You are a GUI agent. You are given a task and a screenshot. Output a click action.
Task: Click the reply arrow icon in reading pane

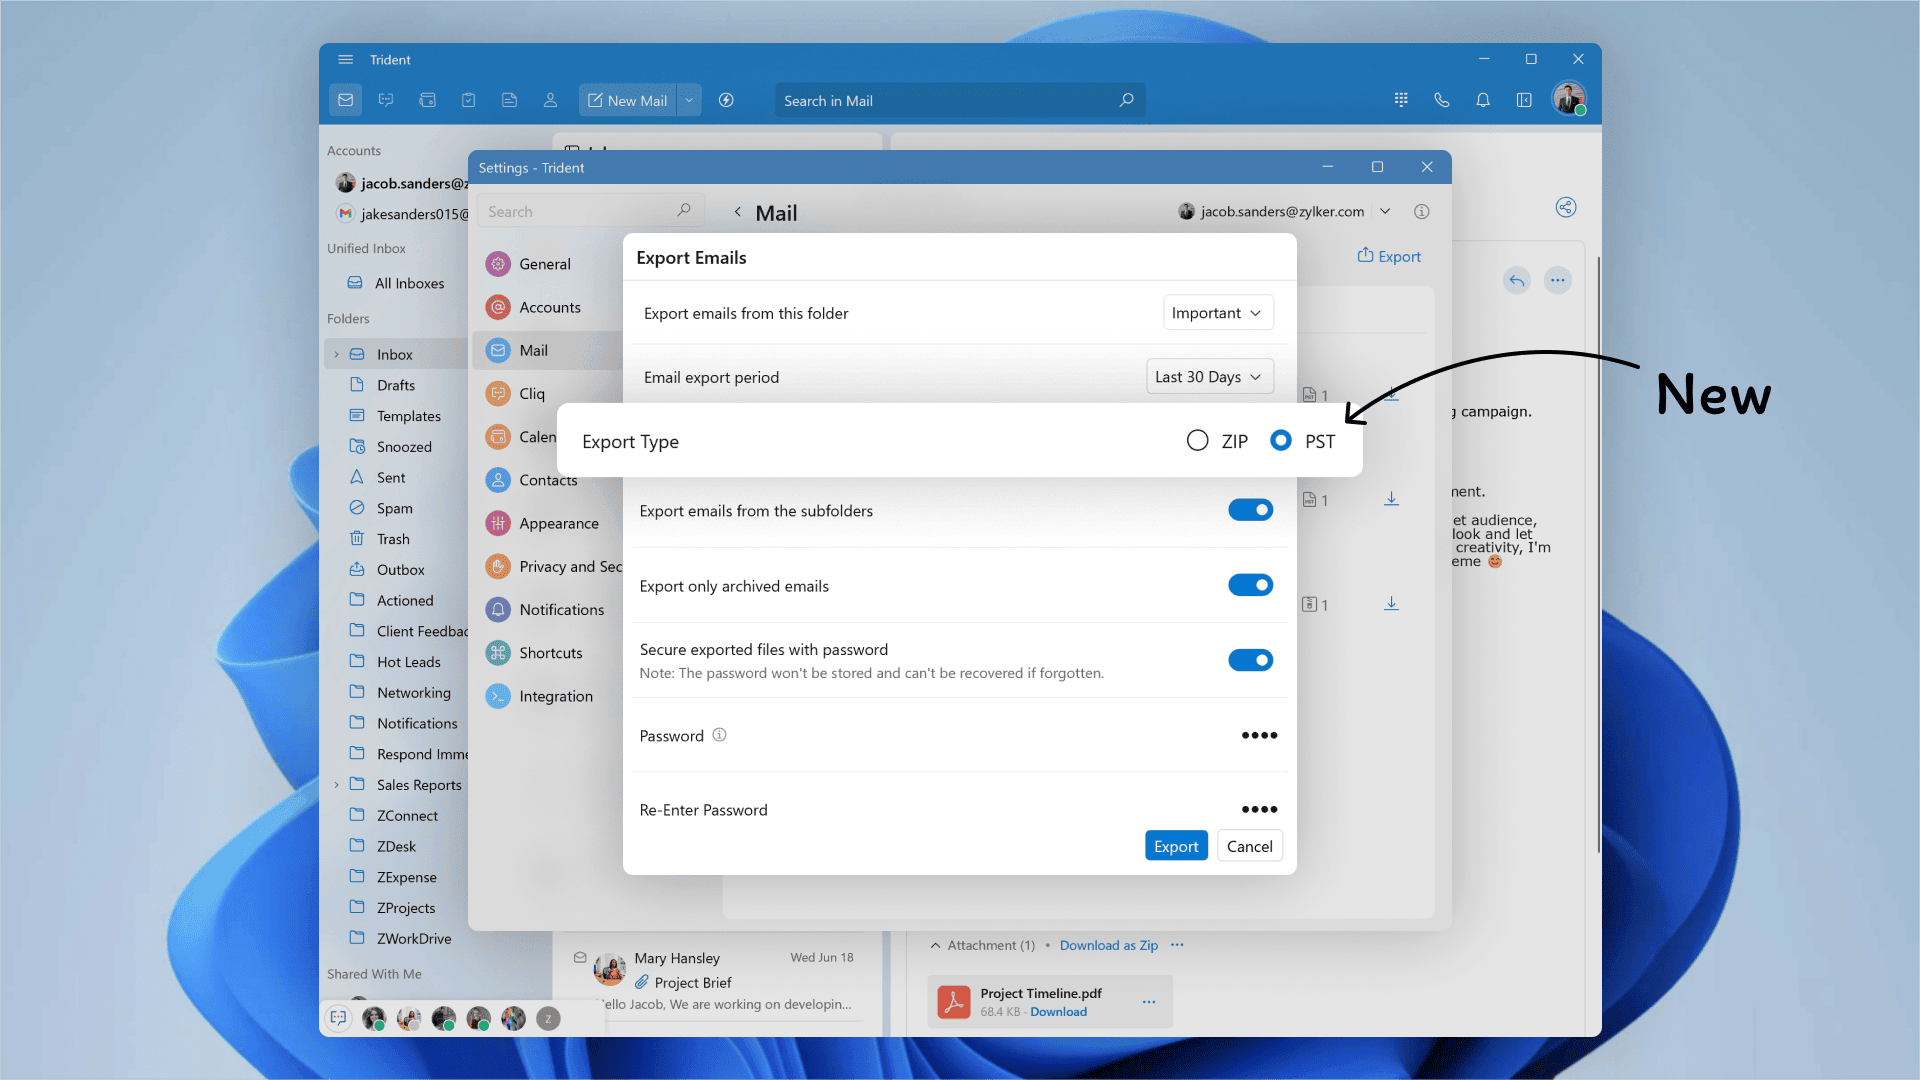1517,280
